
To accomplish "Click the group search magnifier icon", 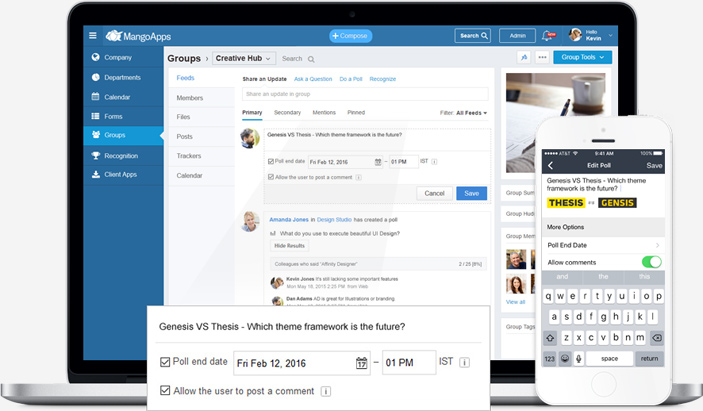I will 311,59.
